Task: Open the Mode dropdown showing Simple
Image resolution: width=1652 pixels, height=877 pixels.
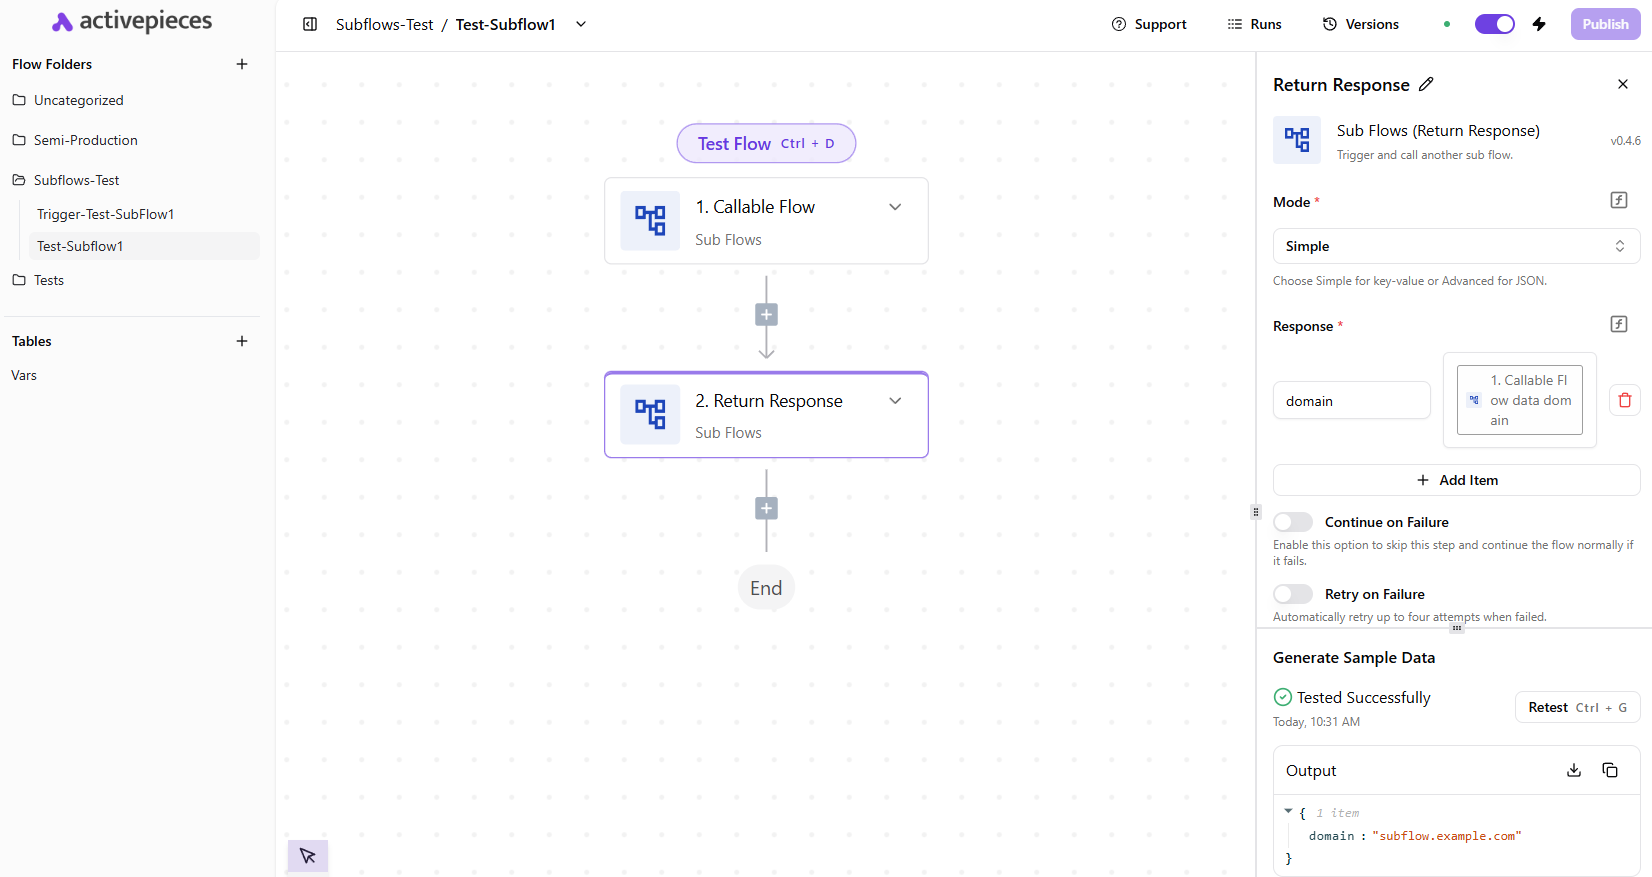Action: tap(1455, 246)
